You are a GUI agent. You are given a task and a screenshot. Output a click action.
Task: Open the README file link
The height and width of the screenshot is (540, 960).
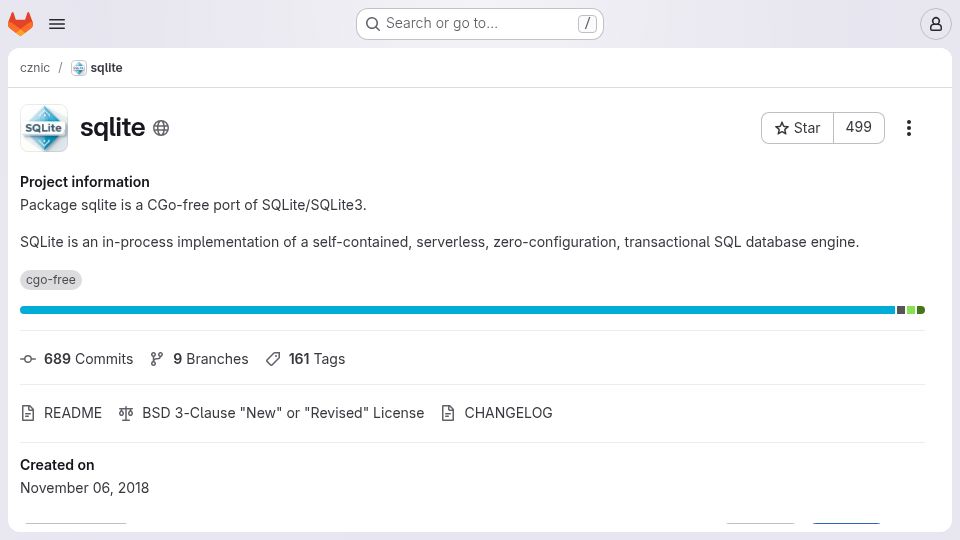tap(73, 413)
